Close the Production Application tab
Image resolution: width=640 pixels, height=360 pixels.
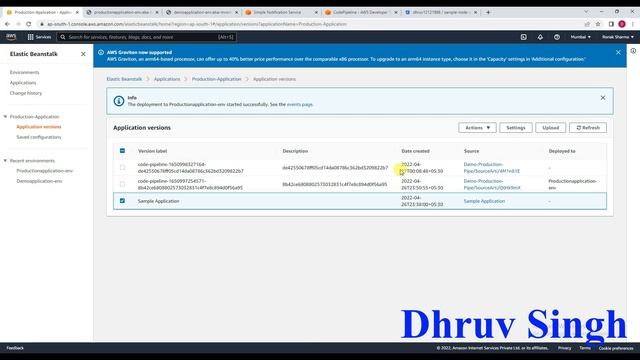(77, 12)
